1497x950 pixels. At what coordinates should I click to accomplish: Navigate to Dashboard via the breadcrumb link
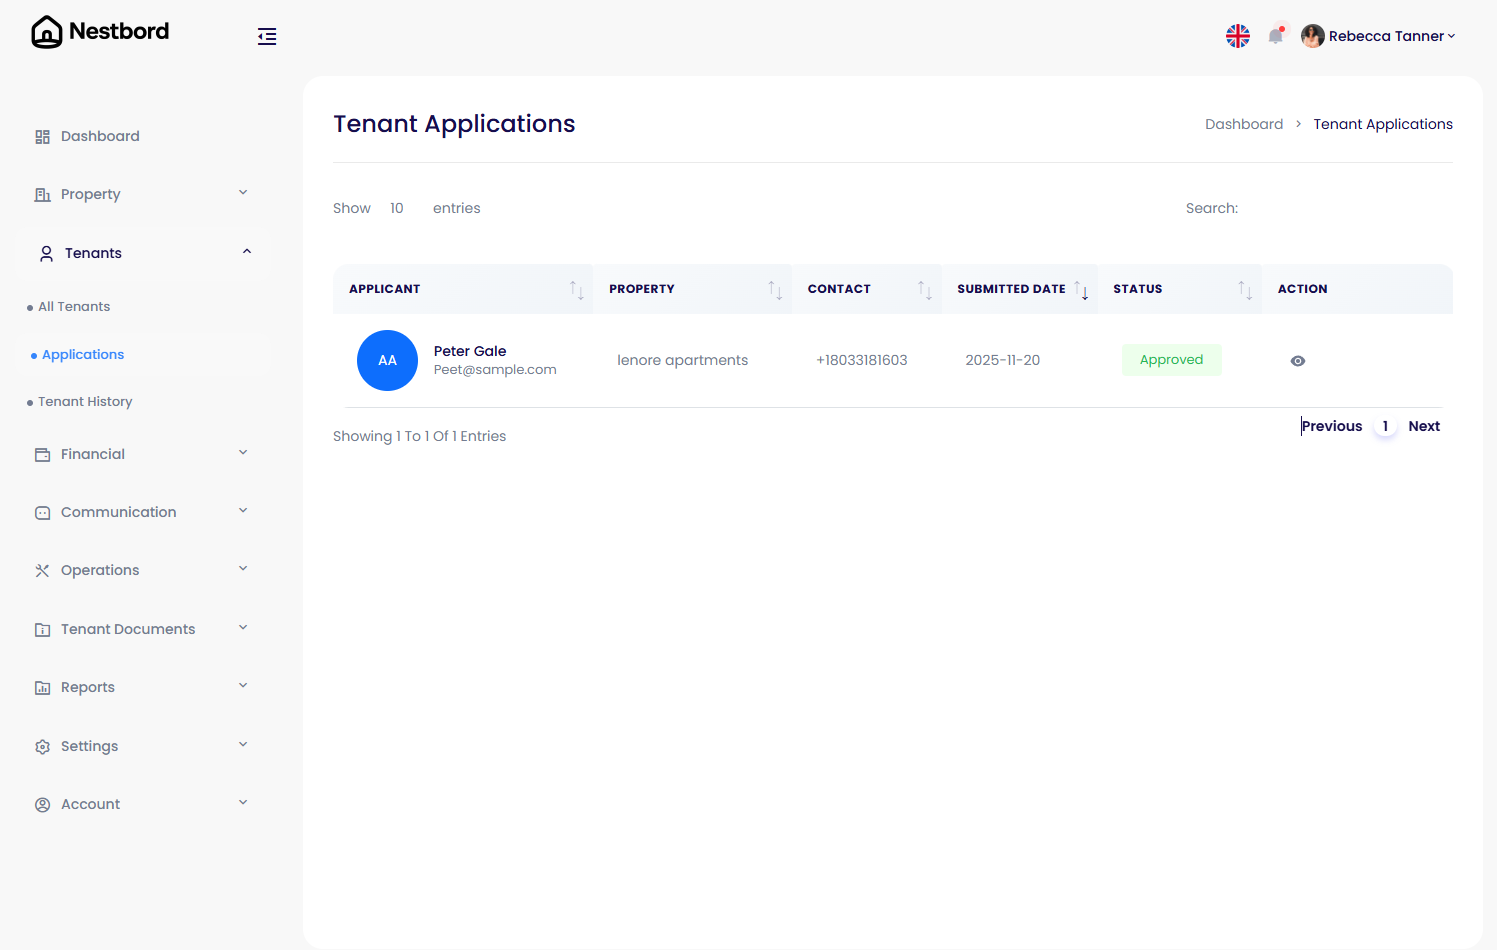pyautogui.click(x=1244, y=123)
